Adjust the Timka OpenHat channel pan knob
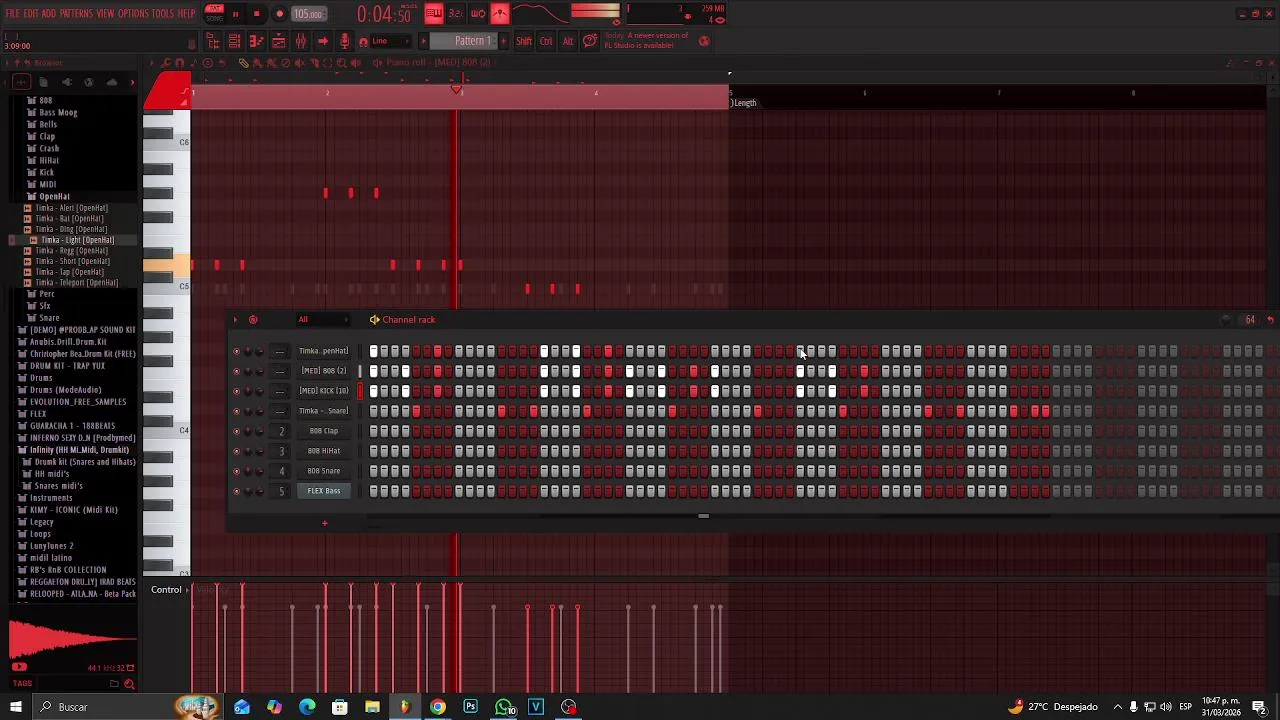Viewport: 1280px width, 720px height. coord(249,351)
